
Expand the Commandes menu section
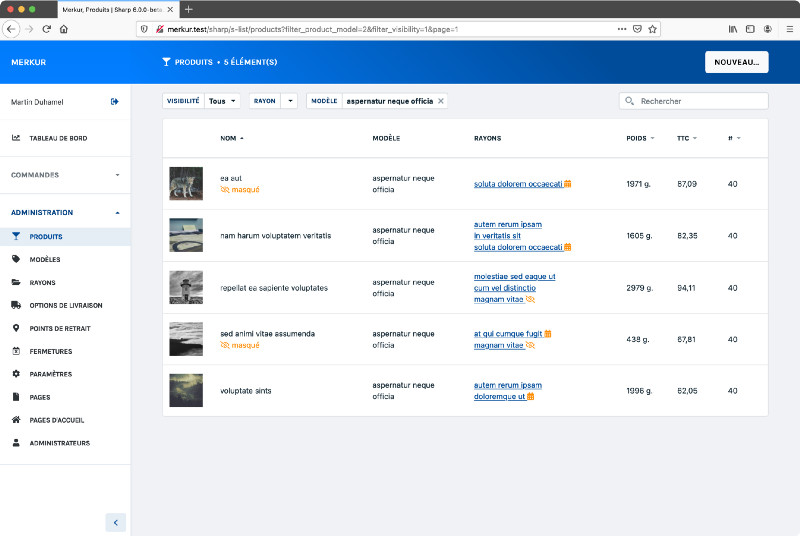pyautogui.click(x=117, y=175)
